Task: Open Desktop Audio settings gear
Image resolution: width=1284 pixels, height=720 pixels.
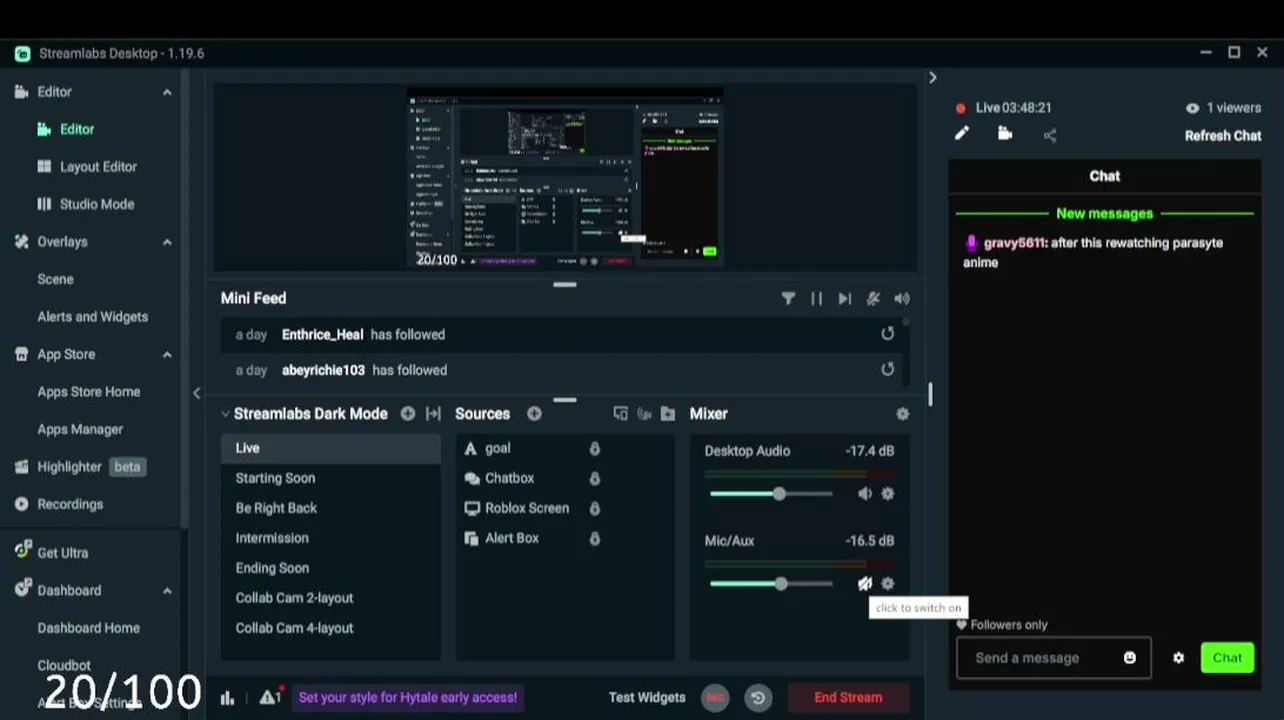Action: click(x=887, y=493)
